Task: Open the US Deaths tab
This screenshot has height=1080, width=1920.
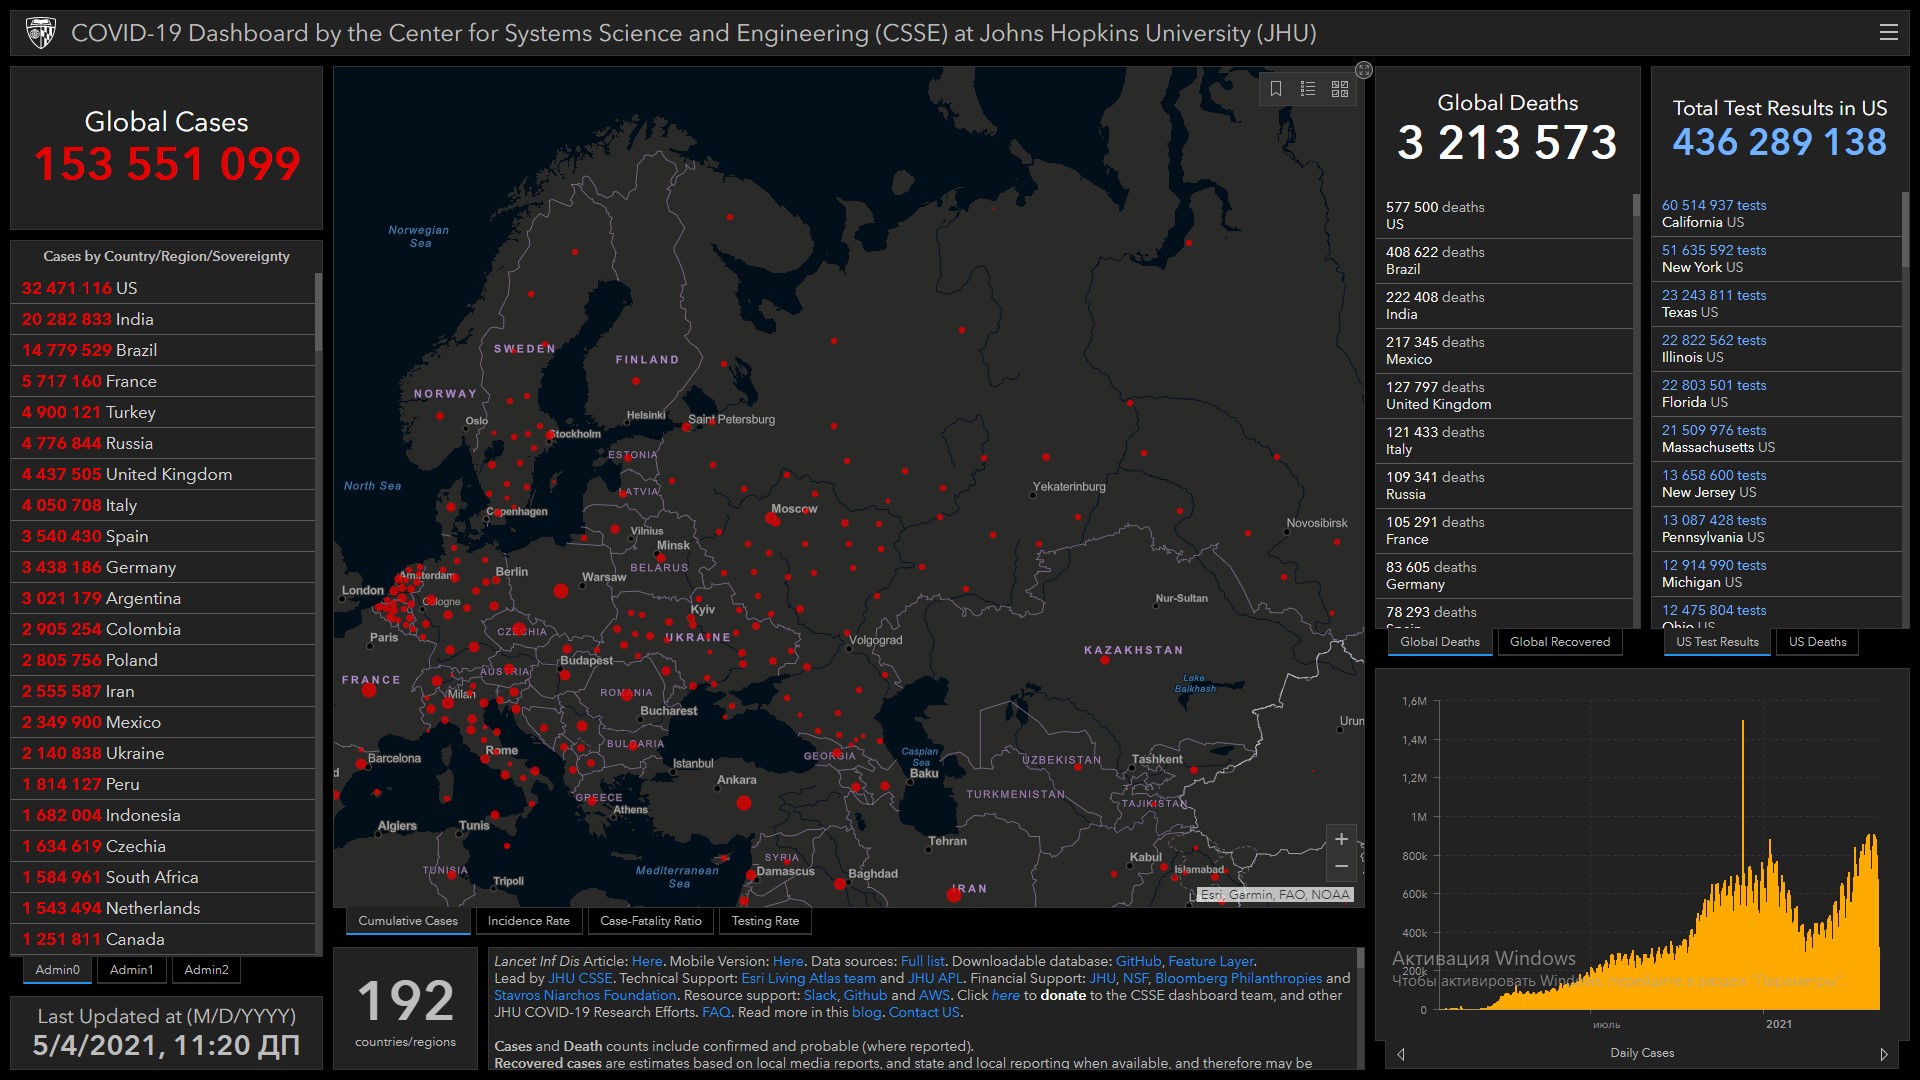Action: [x=1817, y=642]
